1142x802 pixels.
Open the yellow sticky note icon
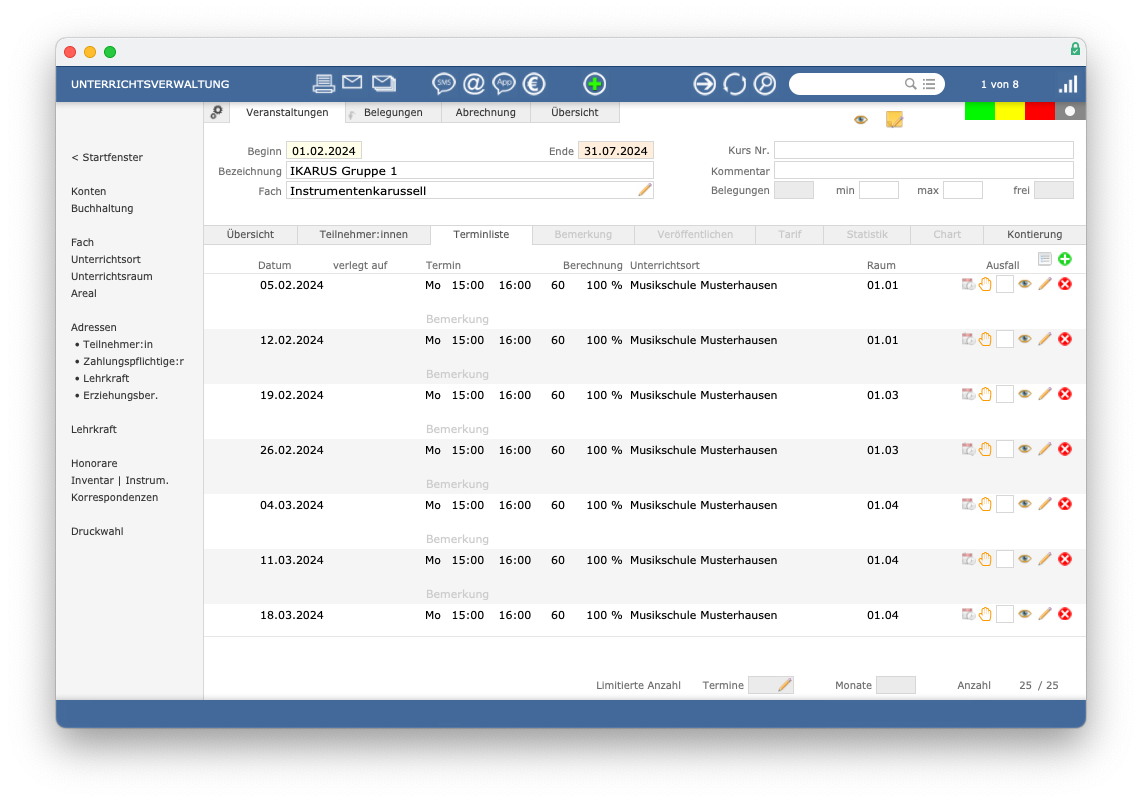tap(894, 119)
